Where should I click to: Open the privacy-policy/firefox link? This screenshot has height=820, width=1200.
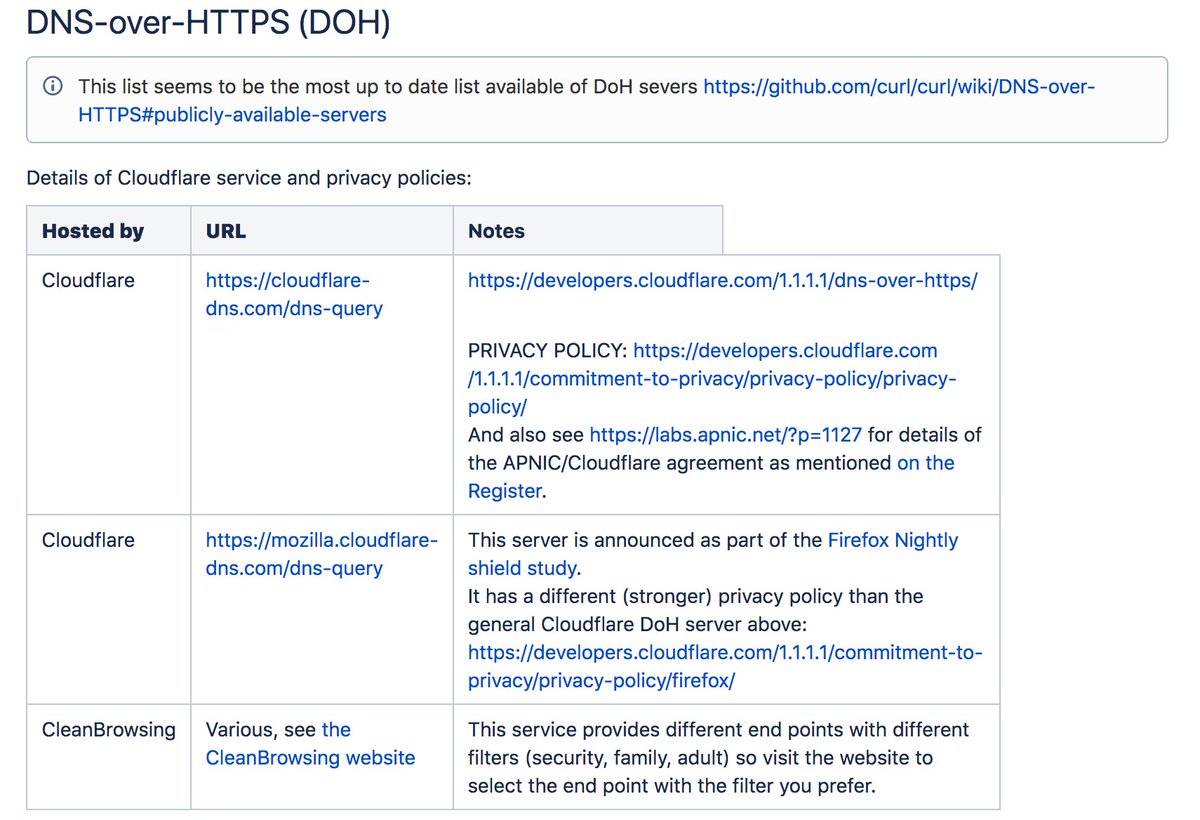(x=725, y=666)
